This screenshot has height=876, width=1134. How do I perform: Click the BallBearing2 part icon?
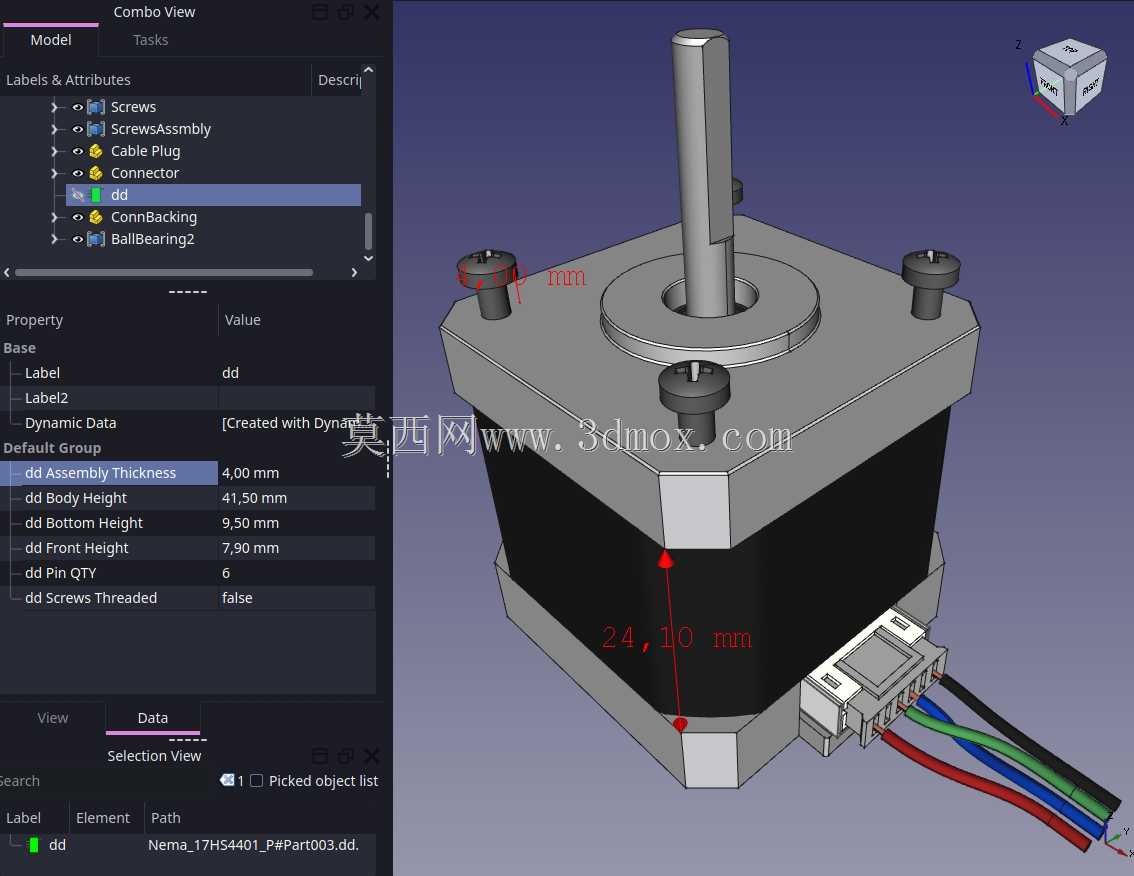95,239
